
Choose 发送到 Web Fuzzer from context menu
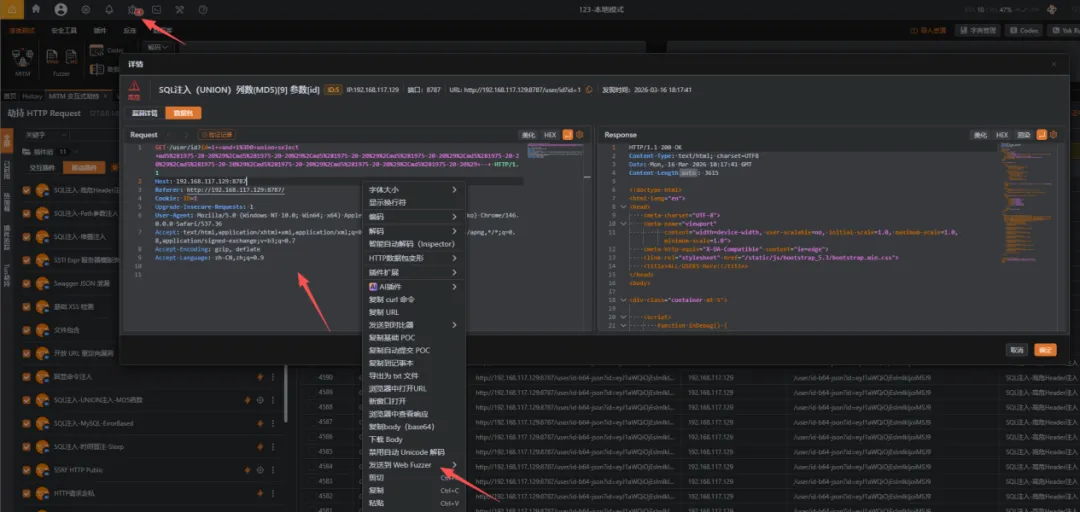coord(413,465)
